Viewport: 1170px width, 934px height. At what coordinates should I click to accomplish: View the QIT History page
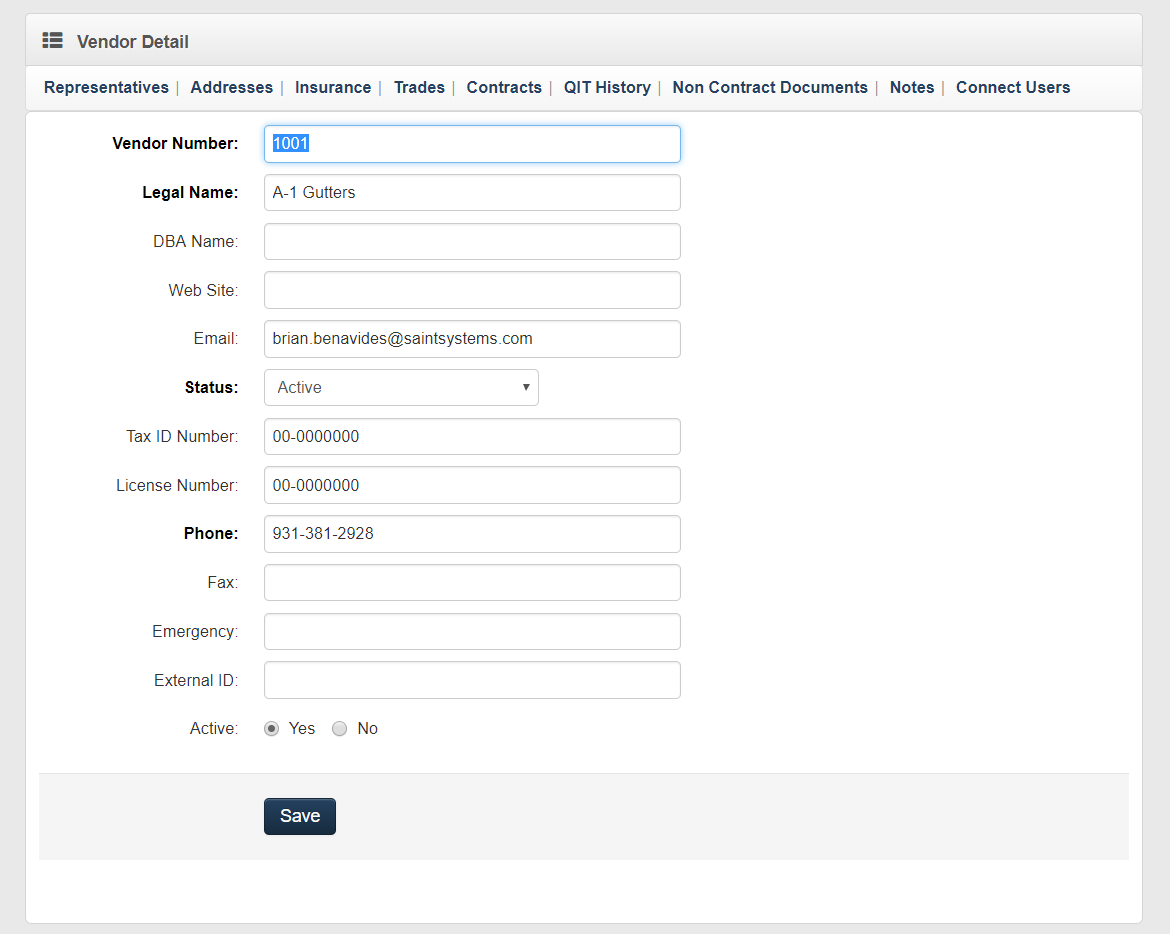(x=607, y=87)
